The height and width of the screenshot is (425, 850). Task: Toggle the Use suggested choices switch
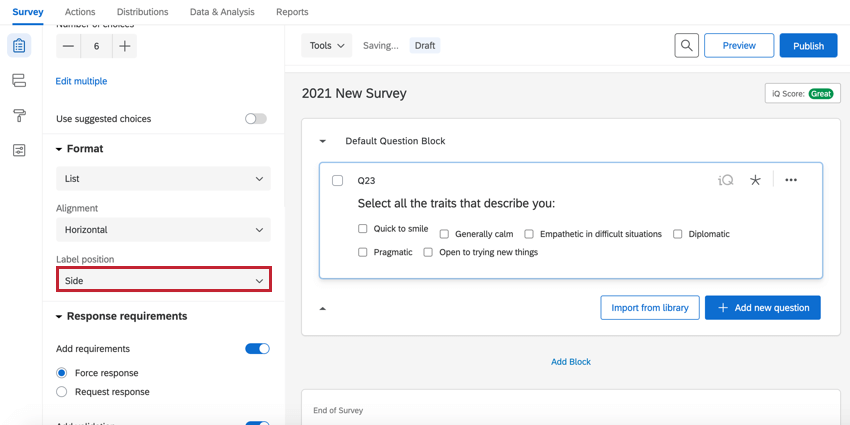(256, 119)
